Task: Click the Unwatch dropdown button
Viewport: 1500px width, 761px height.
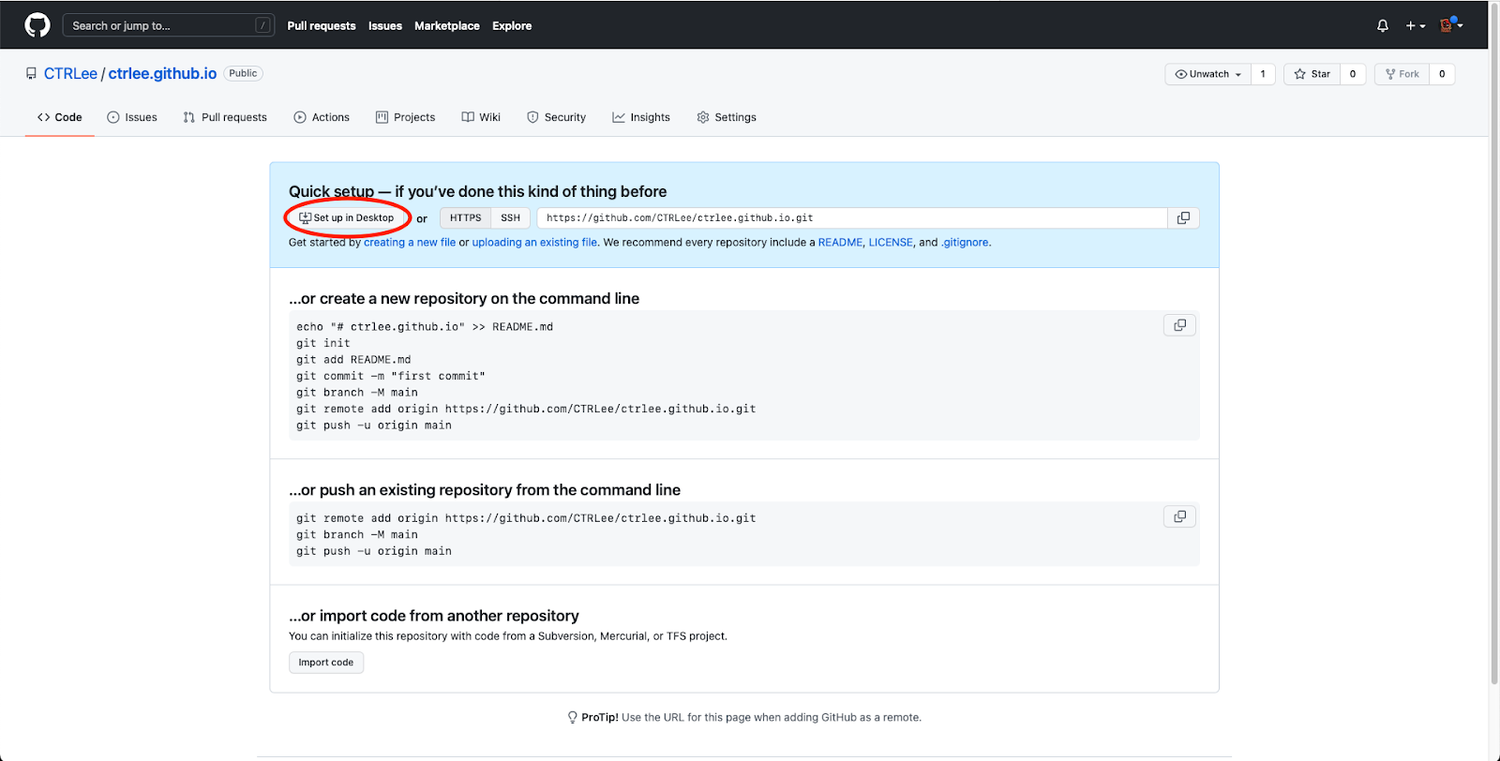Action: point(1208,74)
